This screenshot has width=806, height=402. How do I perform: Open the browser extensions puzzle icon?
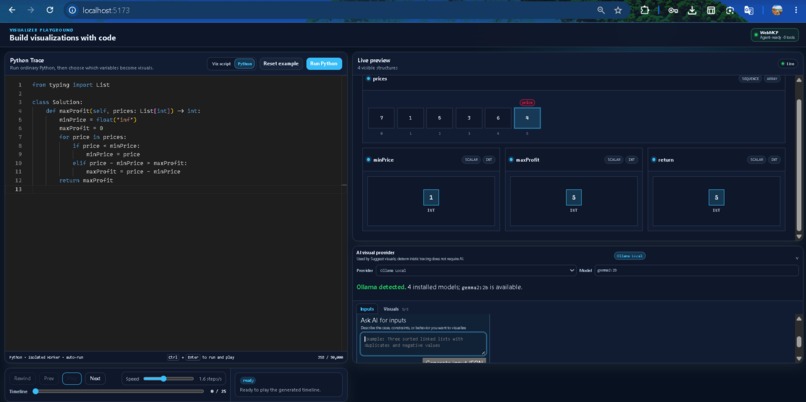point(645,10)
